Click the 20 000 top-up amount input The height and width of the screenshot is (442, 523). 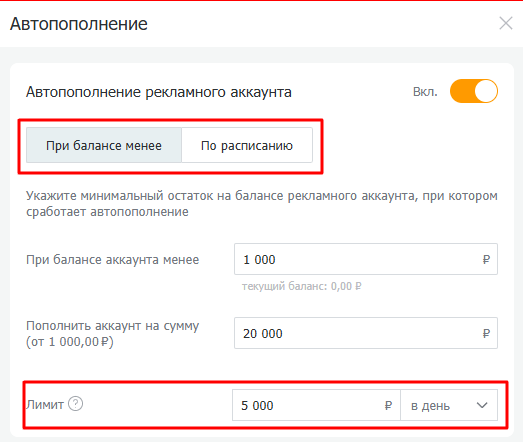click(x=366, y=333)
